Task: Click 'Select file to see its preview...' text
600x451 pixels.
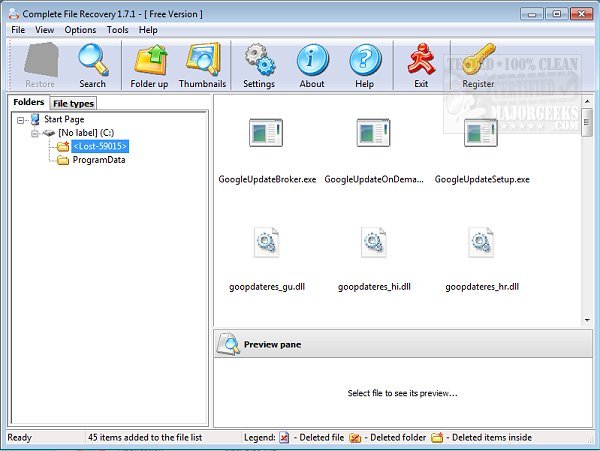Action: tap(402, 393)
